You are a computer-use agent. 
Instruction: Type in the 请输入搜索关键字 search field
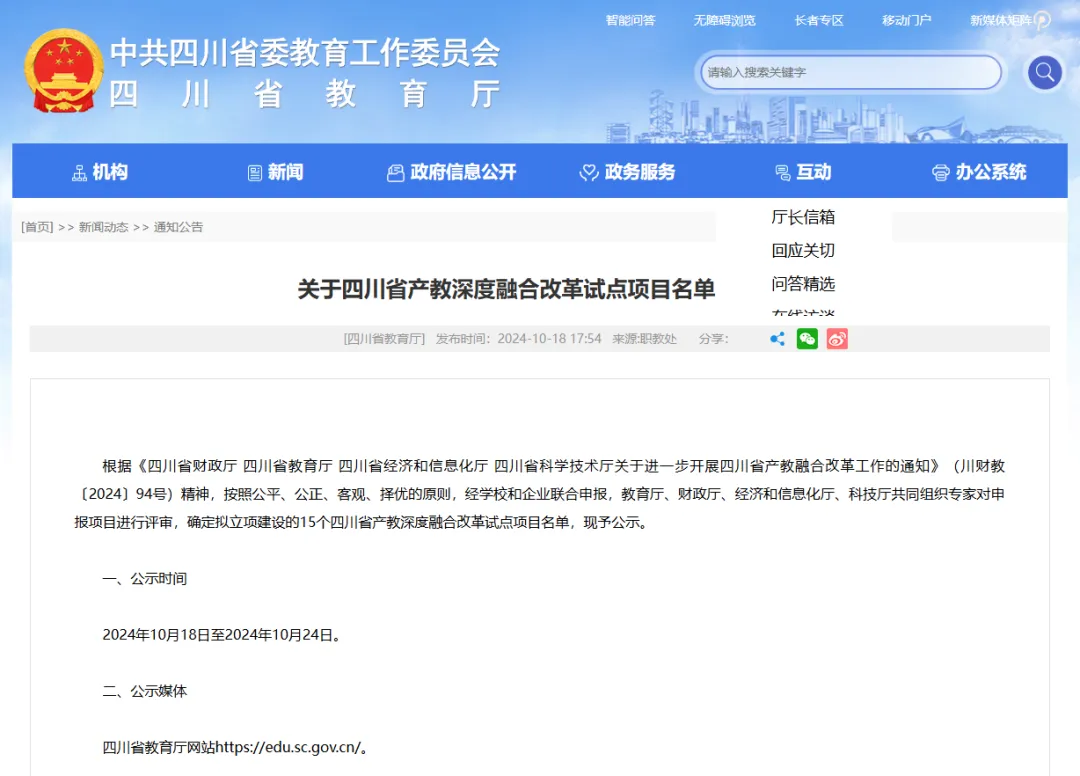[x=850, y=72]
